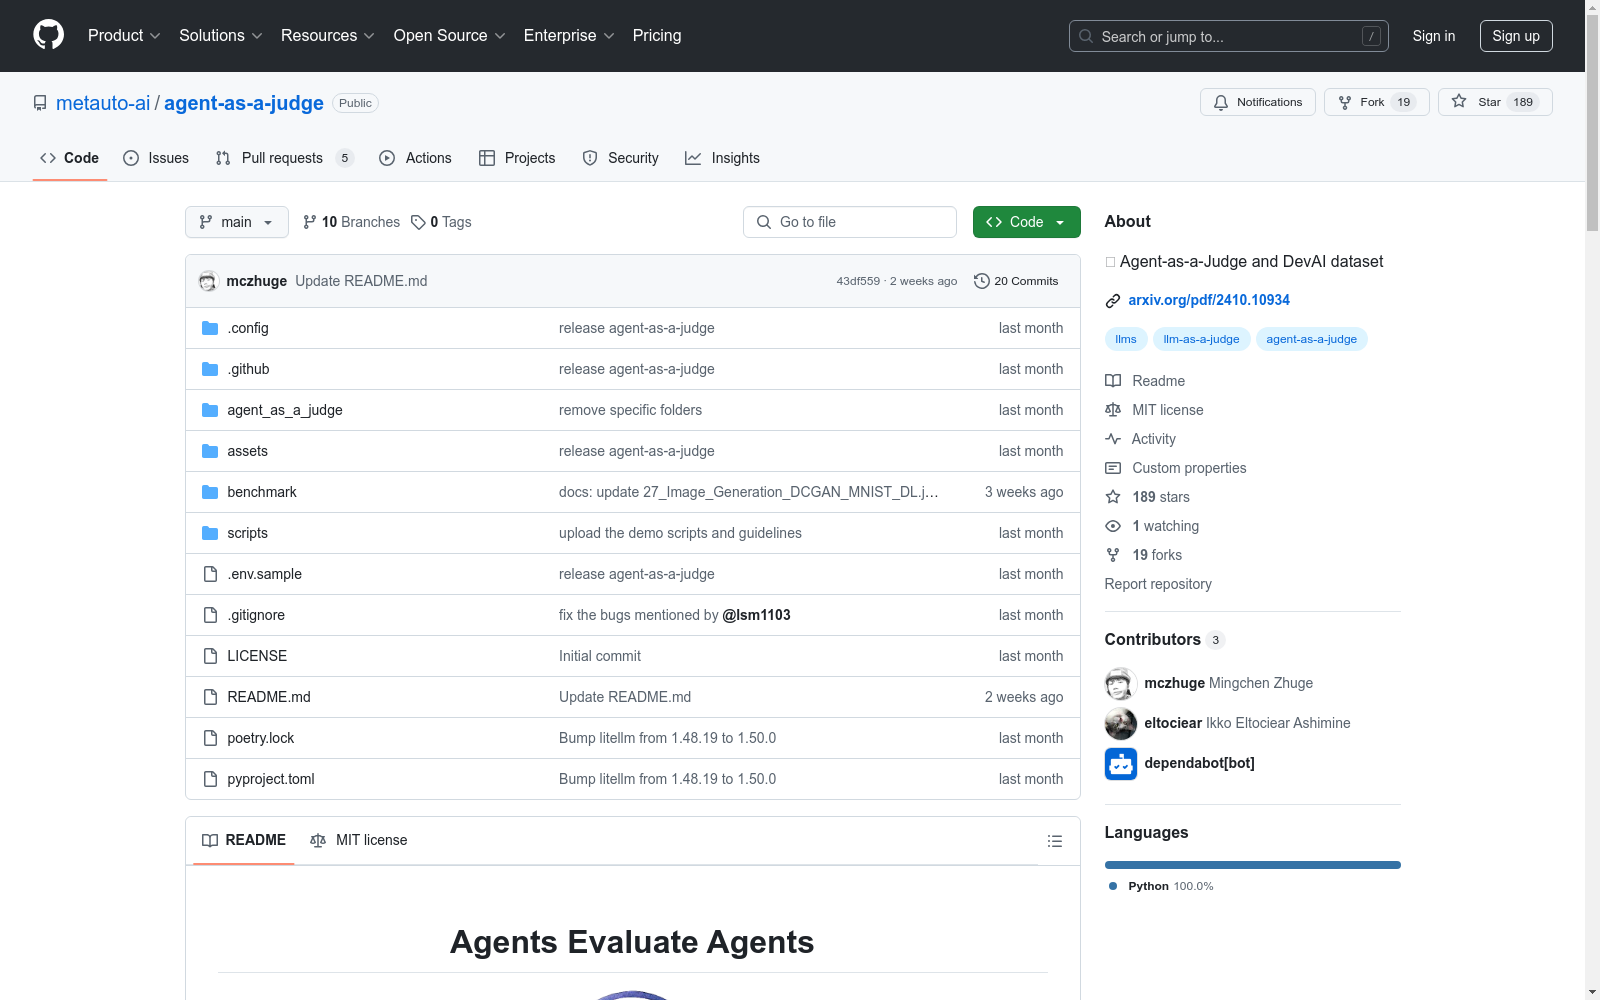Open the metauto-ai organization link
The image size is (1600, 1000).
coord(103,103)
